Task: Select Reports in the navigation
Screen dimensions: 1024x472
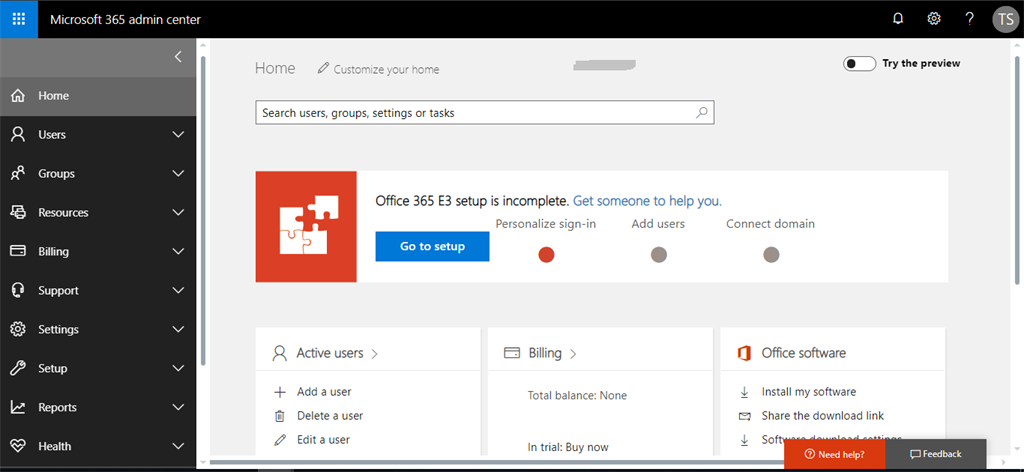Action: 98,407
